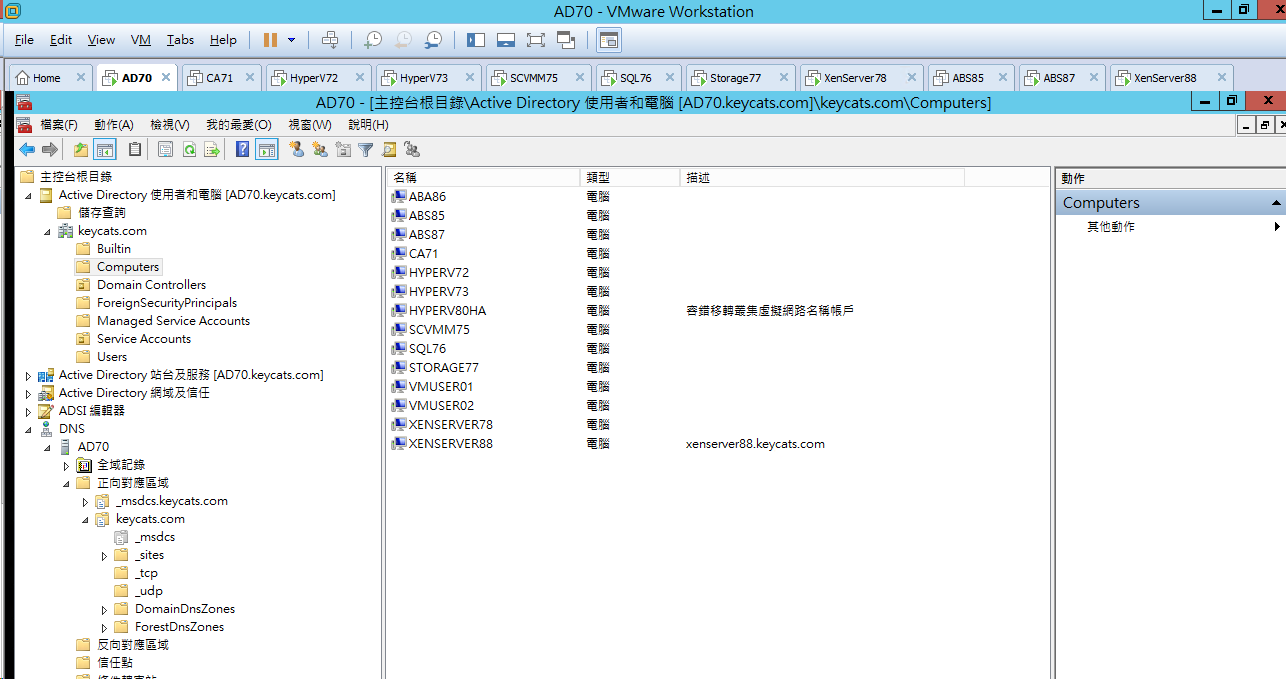This screenshot has width=1286, height=679.
Task: Toggle the VMware thumbnail bar
Action: pos(506,40)
